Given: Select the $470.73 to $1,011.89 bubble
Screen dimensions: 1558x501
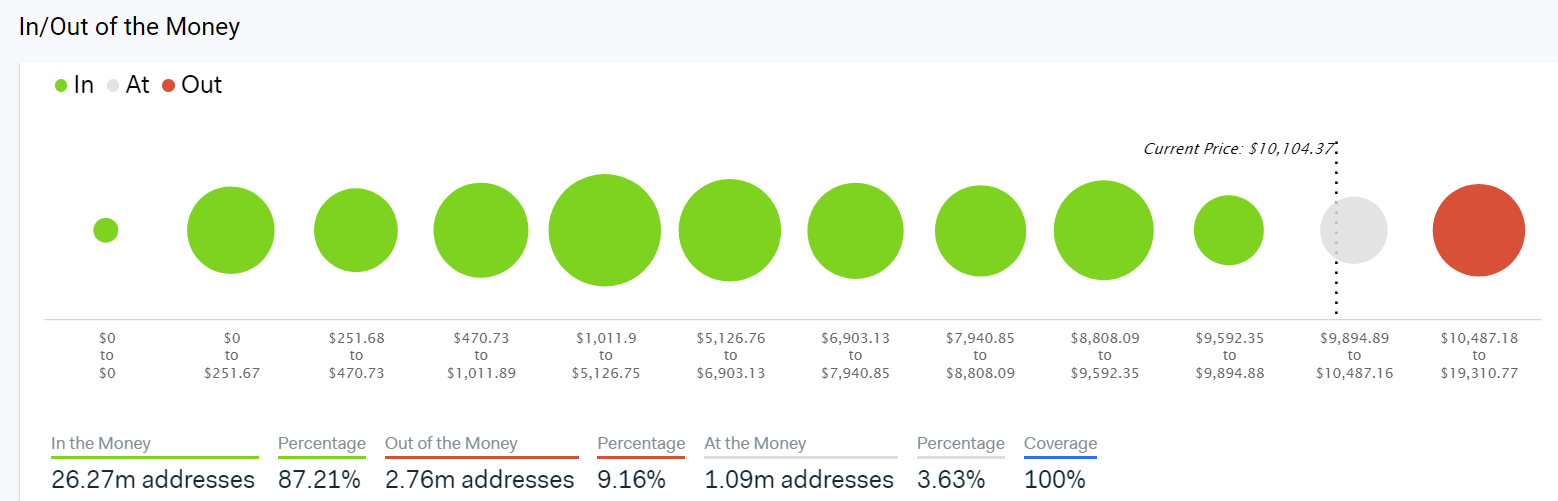Looking at the screenshot, I should (481, 230).
